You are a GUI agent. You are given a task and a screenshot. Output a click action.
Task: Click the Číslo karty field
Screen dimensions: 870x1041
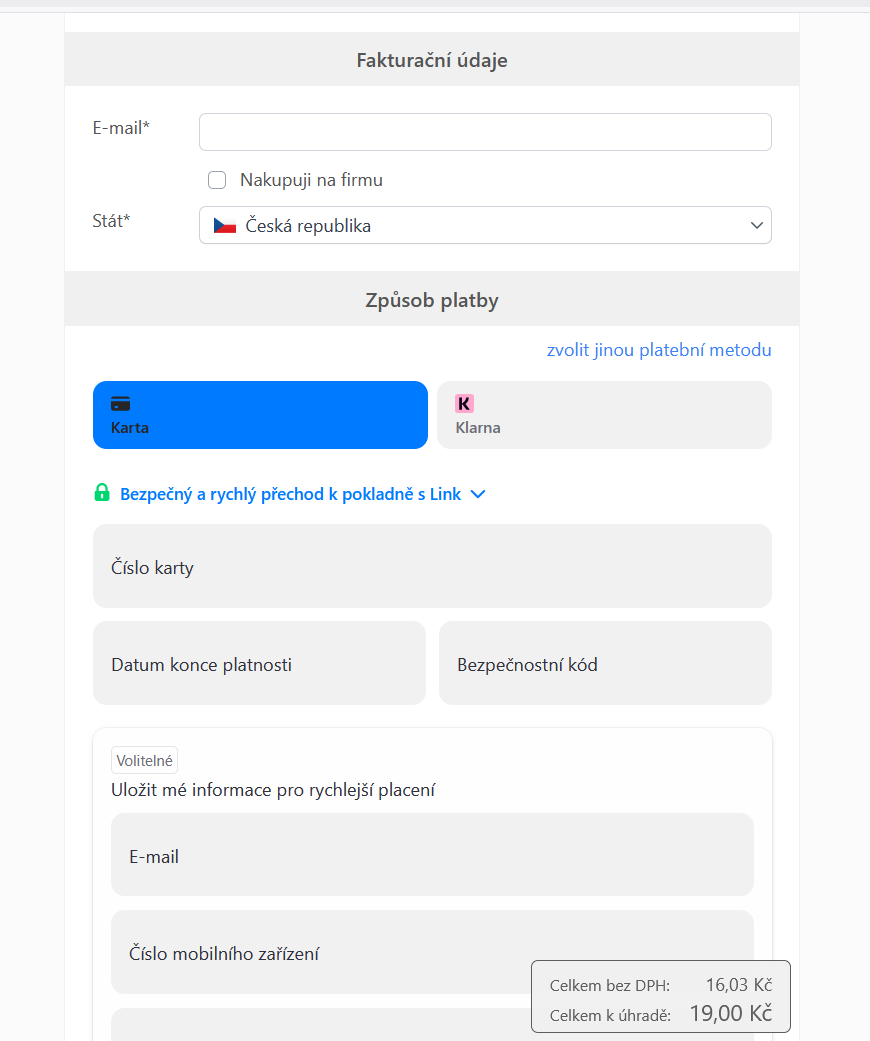coord(432,566)
